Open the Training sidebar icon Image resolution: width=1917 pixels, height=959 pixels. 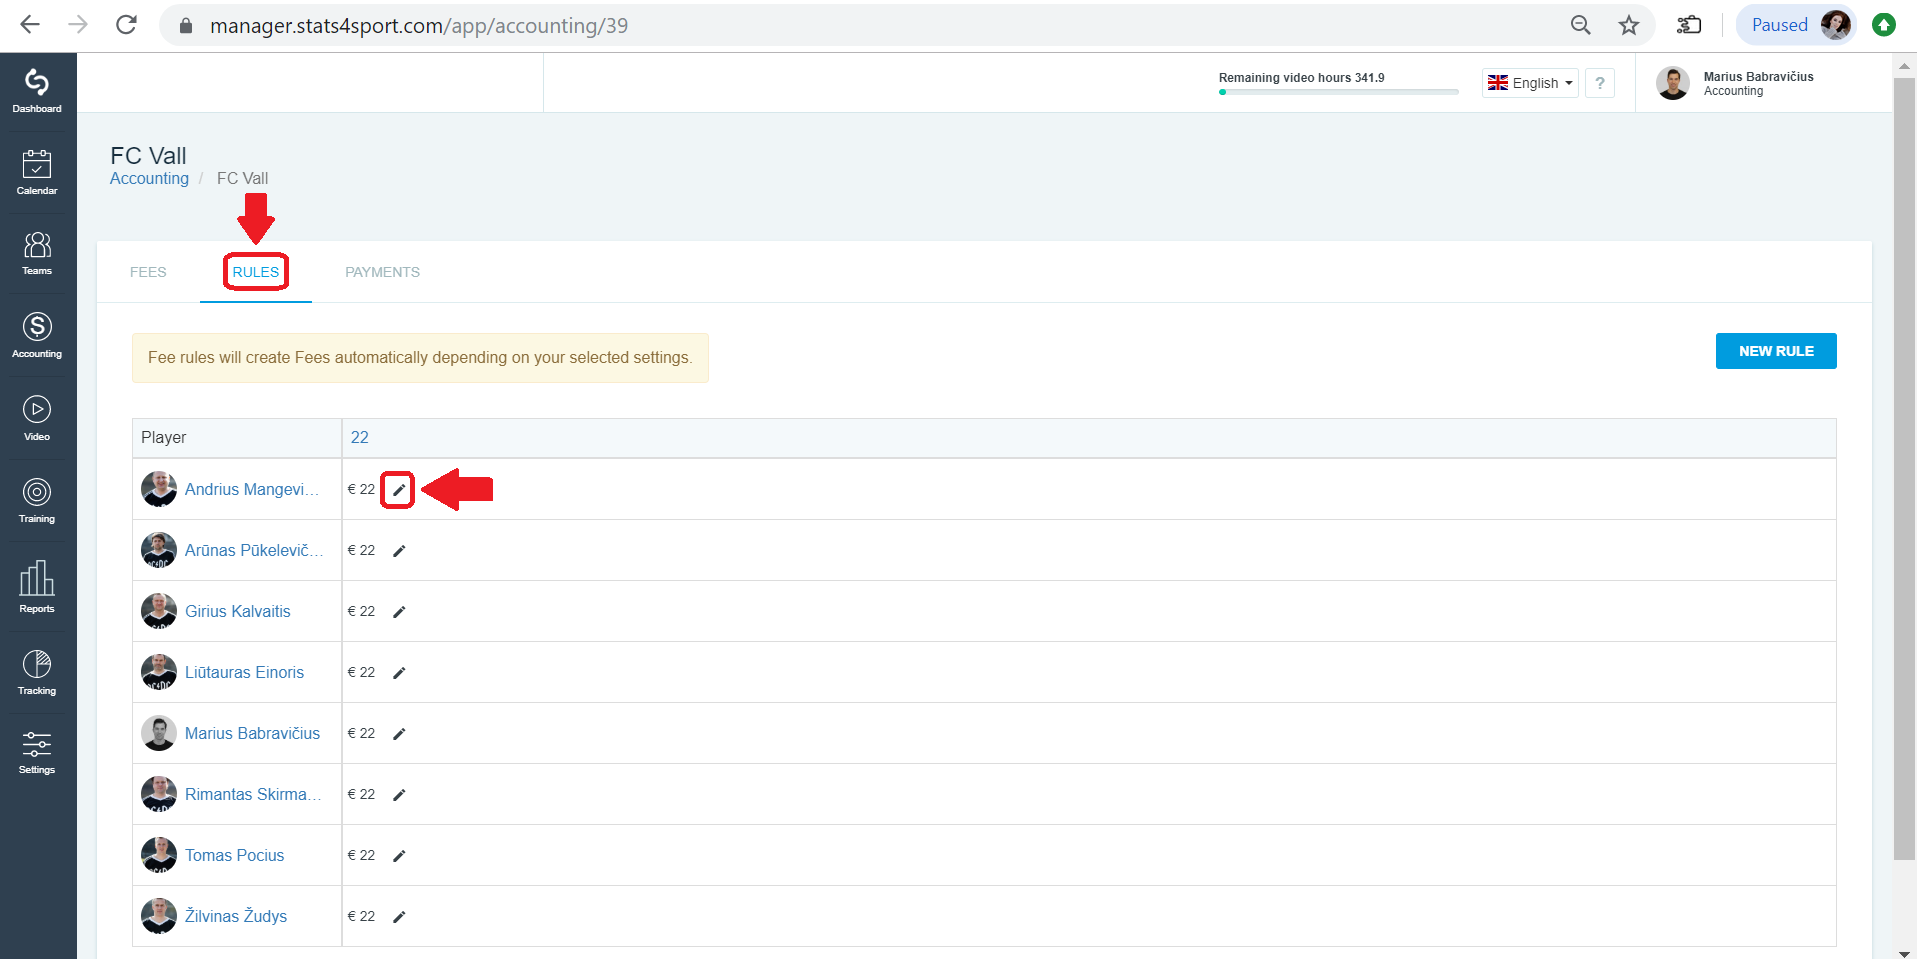(x=37, y=500)
